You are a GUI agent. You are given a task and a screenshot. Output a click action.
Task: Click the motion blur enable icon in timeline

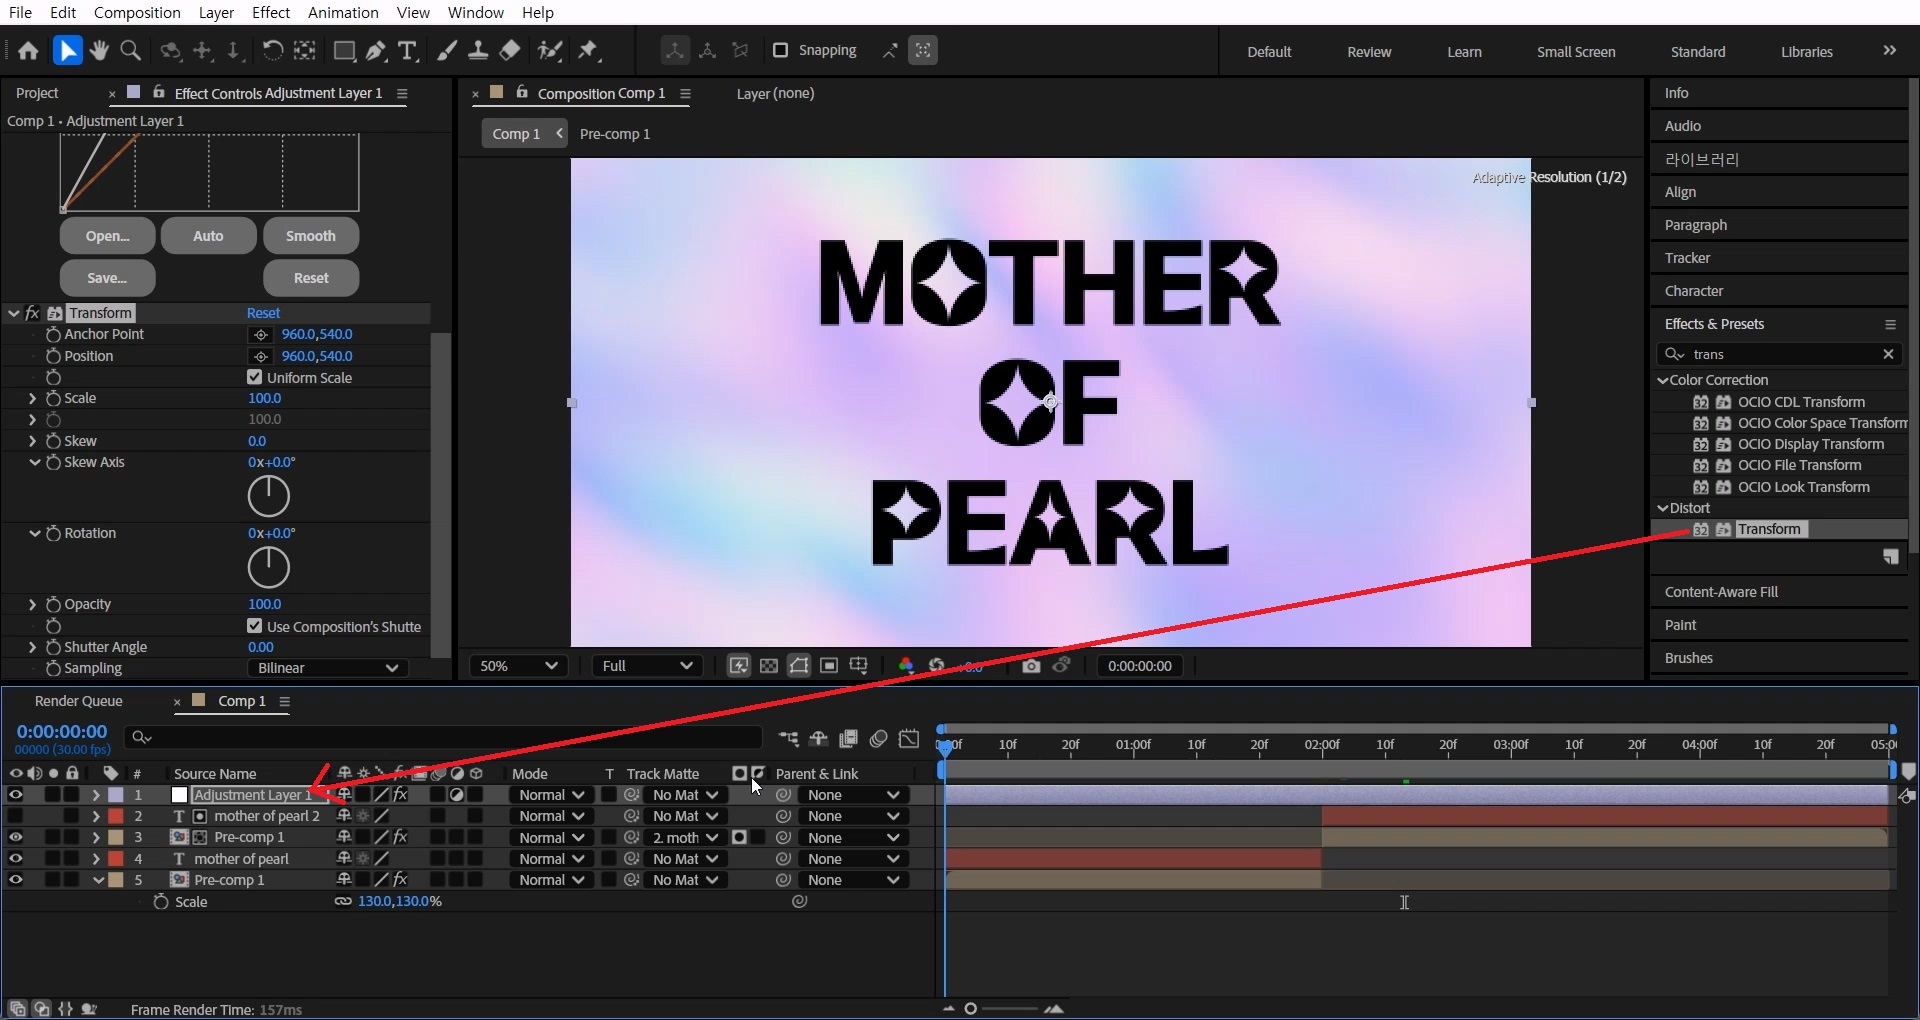(x=879, y=739)
